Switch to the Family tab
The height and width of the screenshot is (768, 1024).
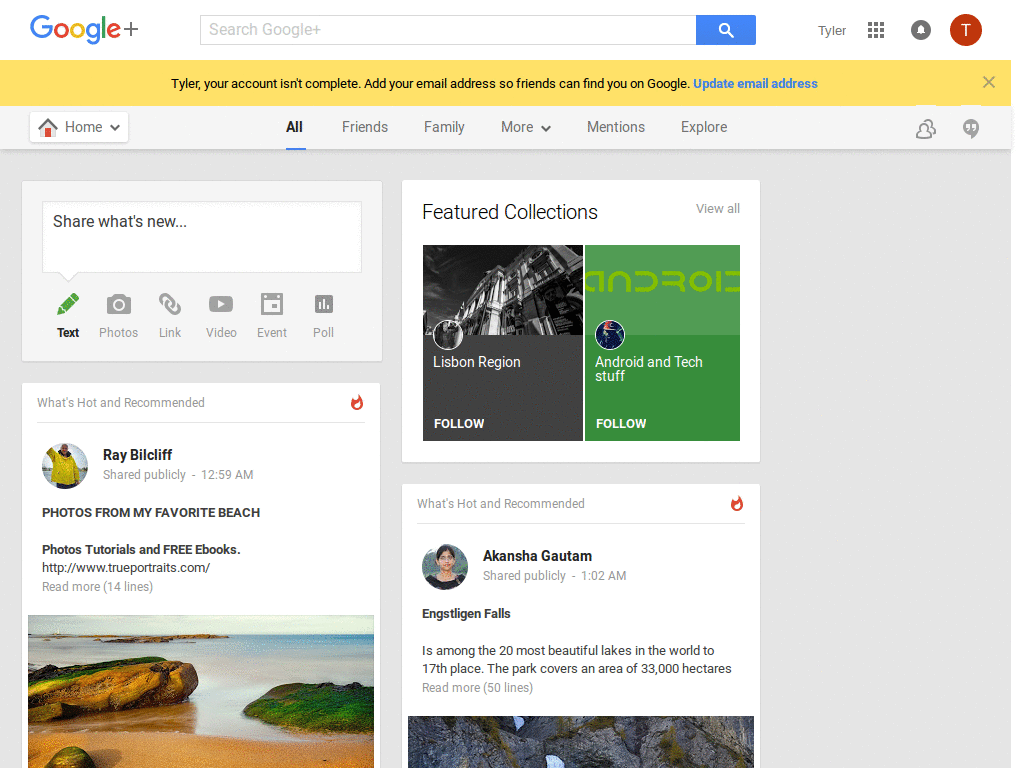click(x=444, y=127)
